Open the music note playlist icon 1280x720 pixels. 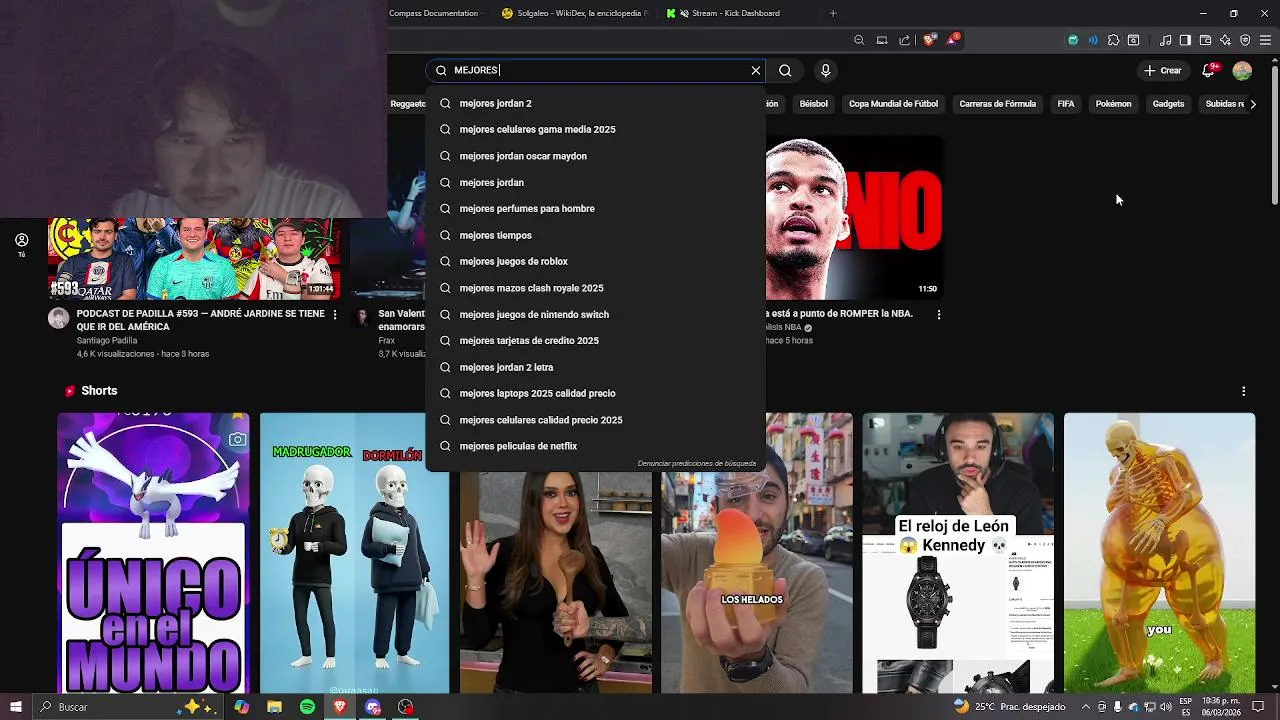click(1165, 40)
